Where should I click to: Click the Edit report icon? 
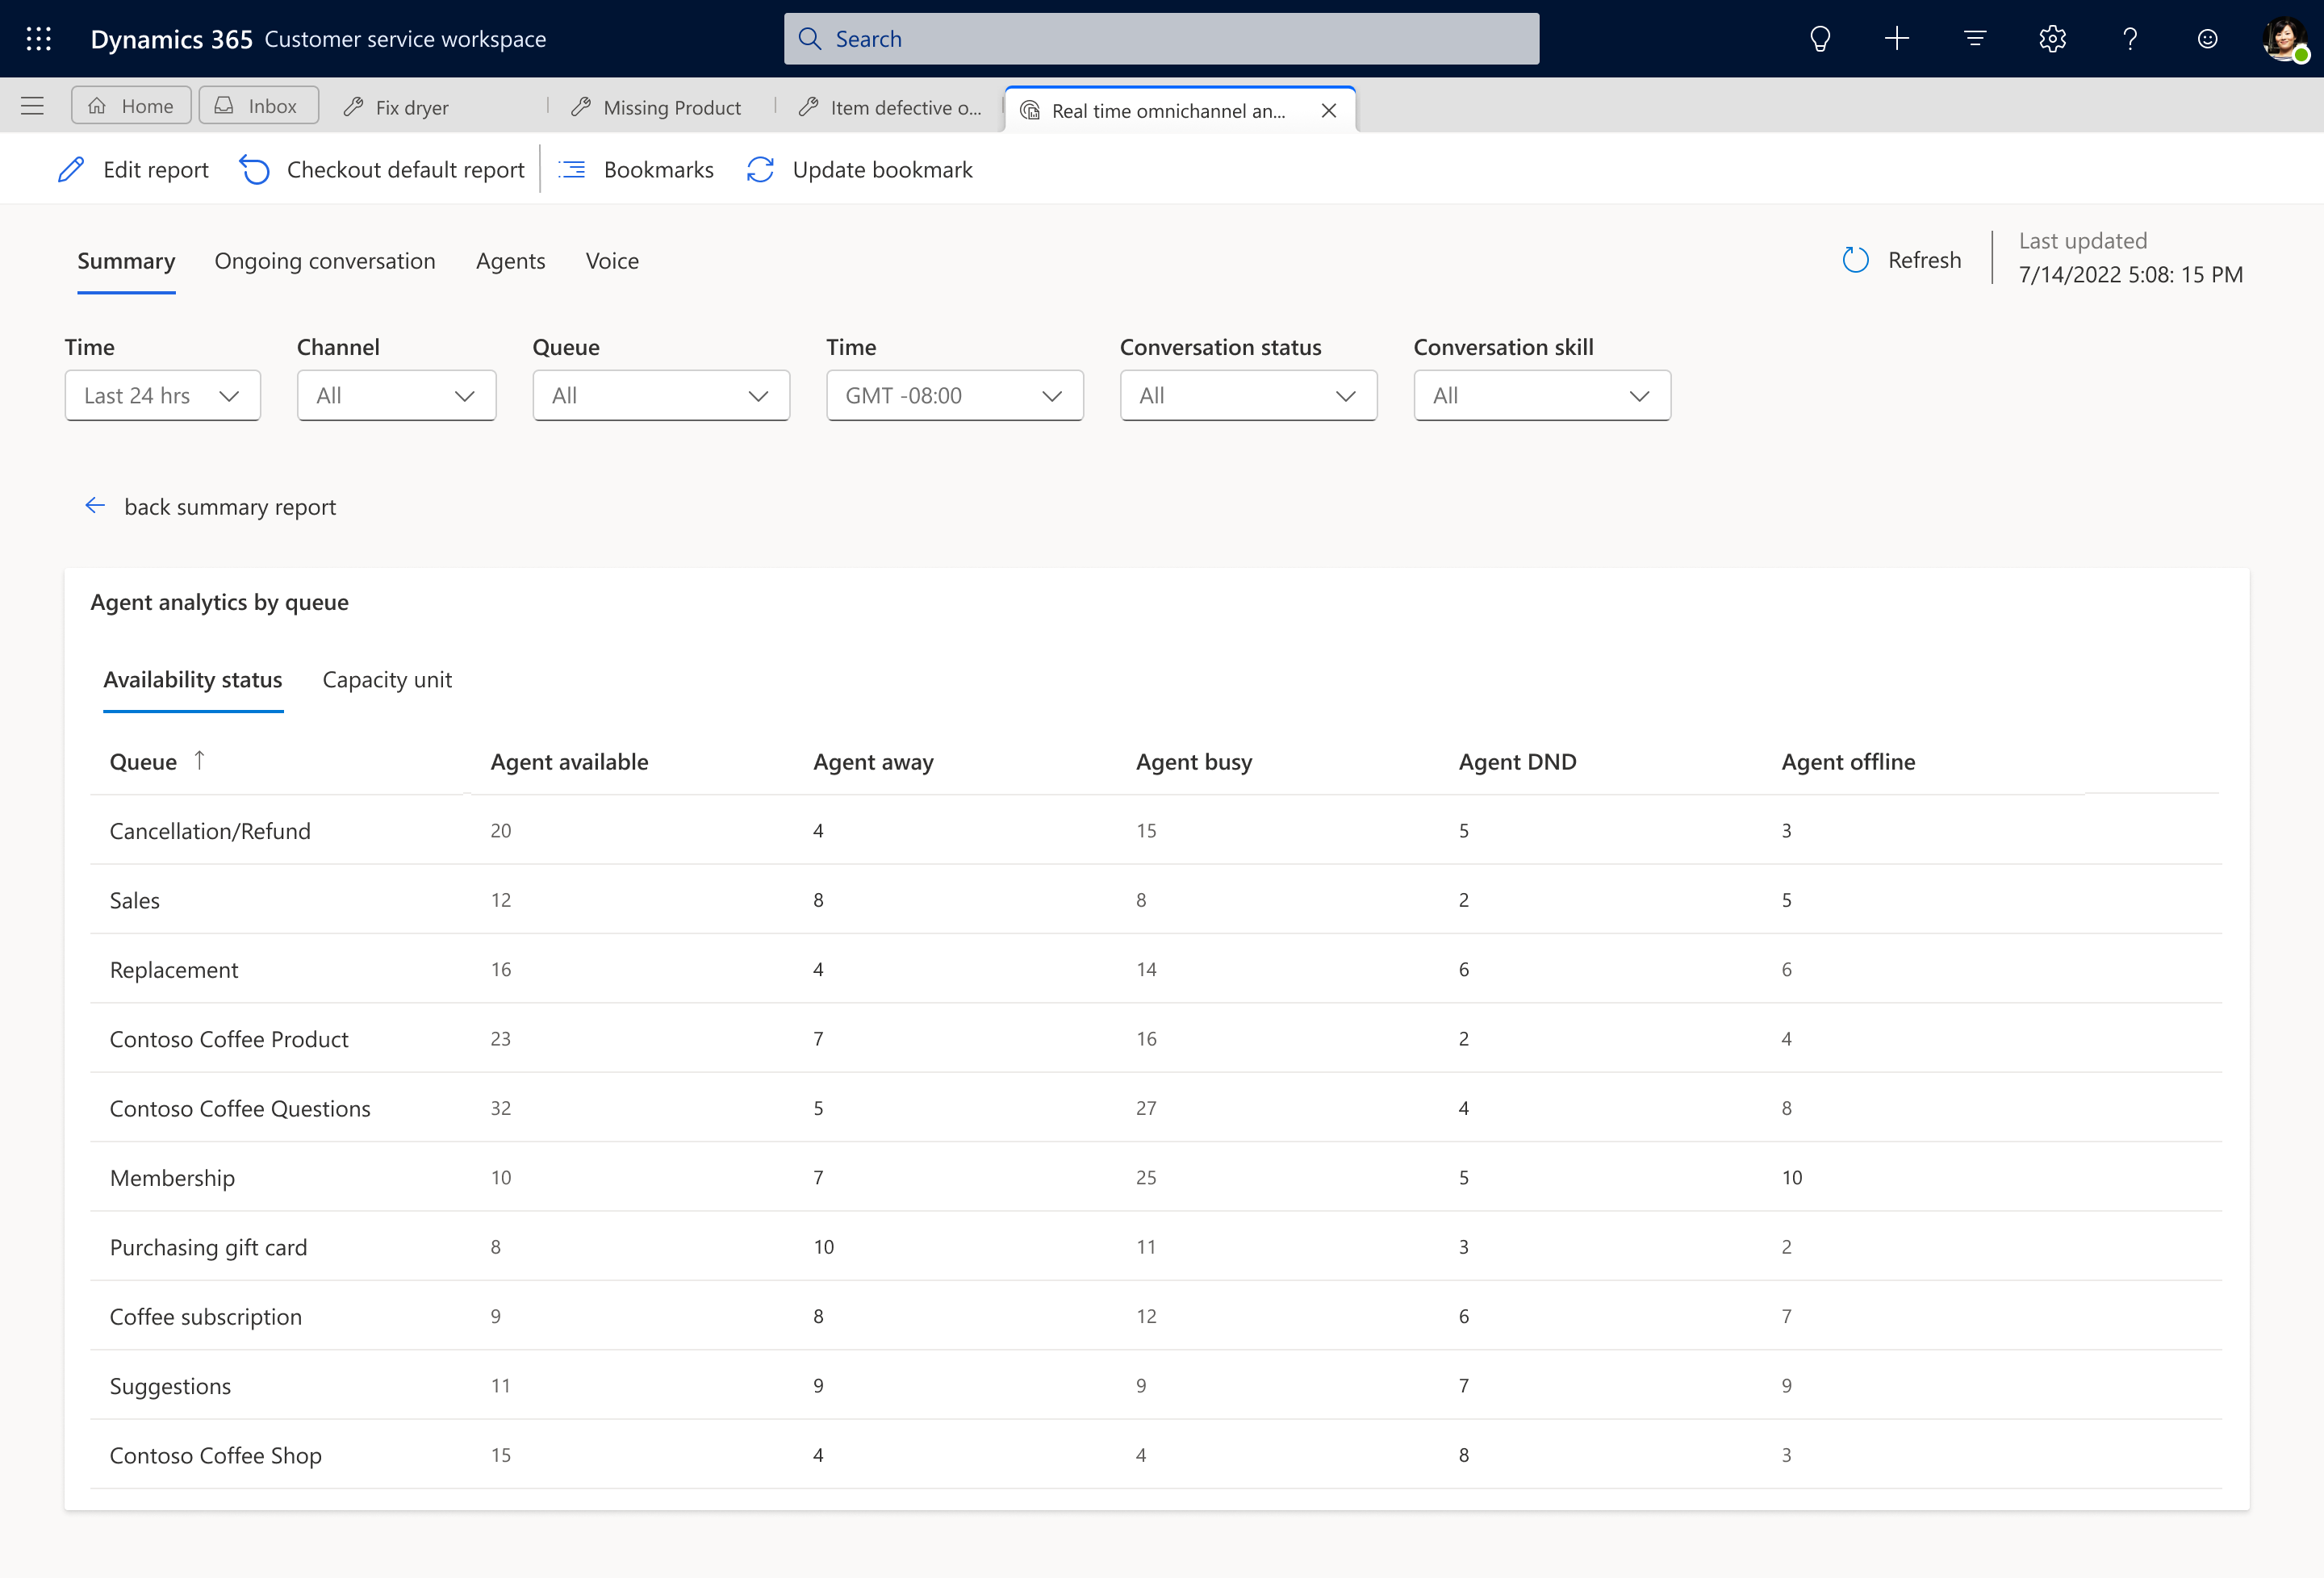pos(70,169)
